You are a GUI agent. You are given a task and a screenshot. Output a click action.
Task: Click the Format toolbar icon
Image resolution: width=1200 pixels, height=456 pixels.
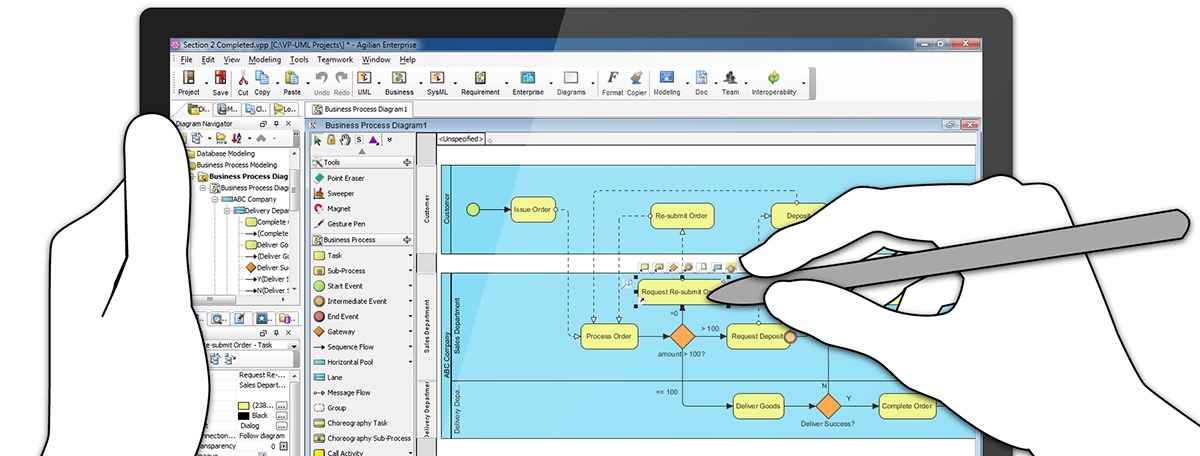(x=612, y=82)
